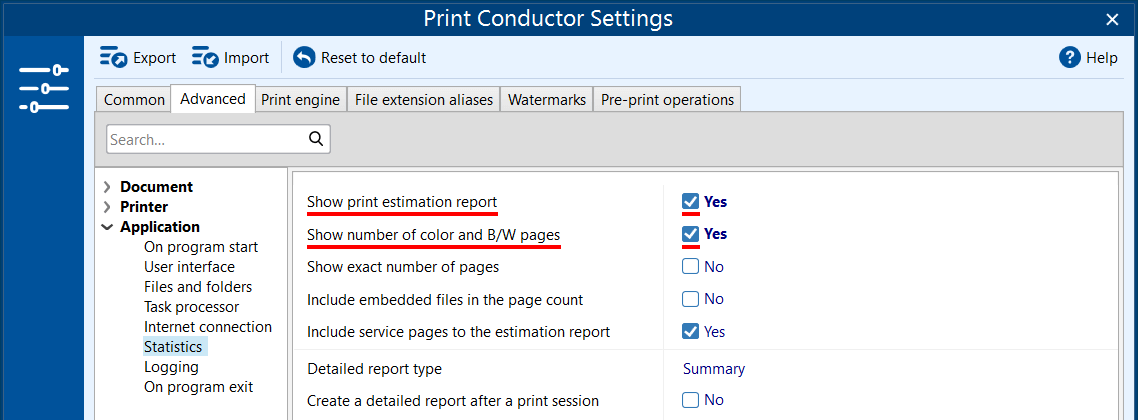Image resolution: width=1138 pixels, height=420 pixels.
Task: Open Help via question mark icon
Action: click(1070, 58)
